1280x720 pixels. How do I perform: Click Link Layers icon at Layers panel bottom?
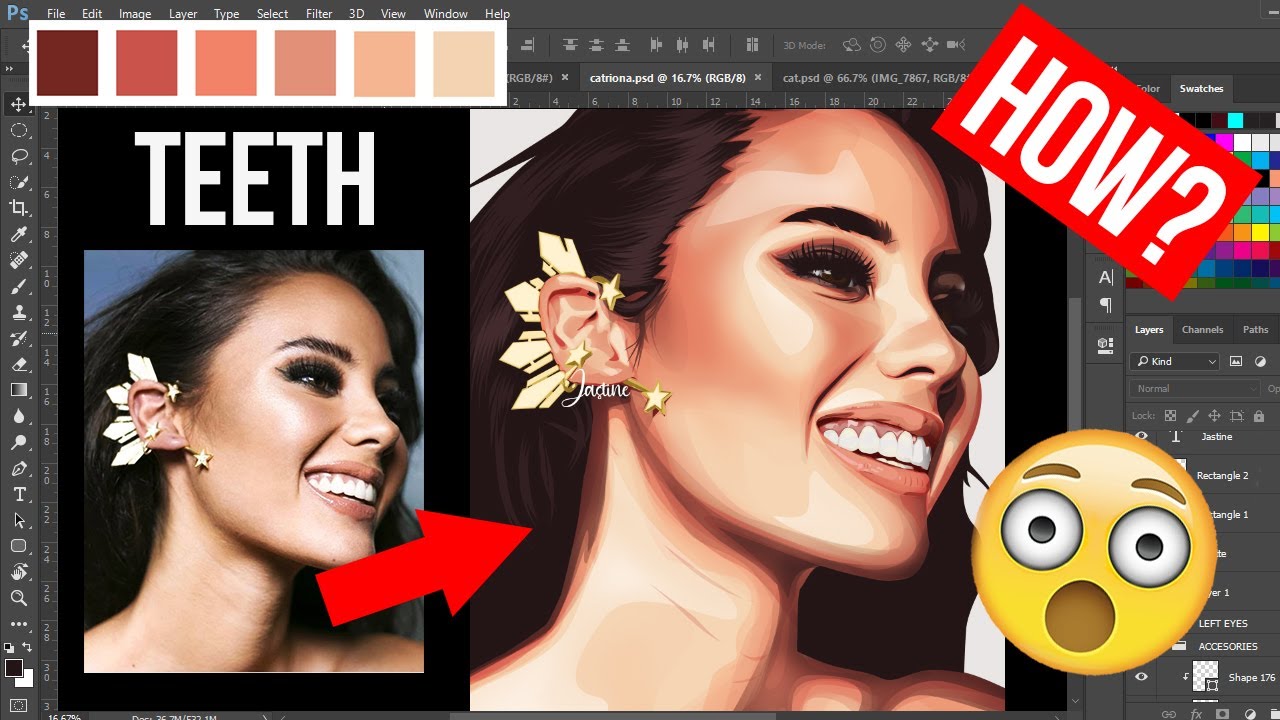pos(1167,714)
